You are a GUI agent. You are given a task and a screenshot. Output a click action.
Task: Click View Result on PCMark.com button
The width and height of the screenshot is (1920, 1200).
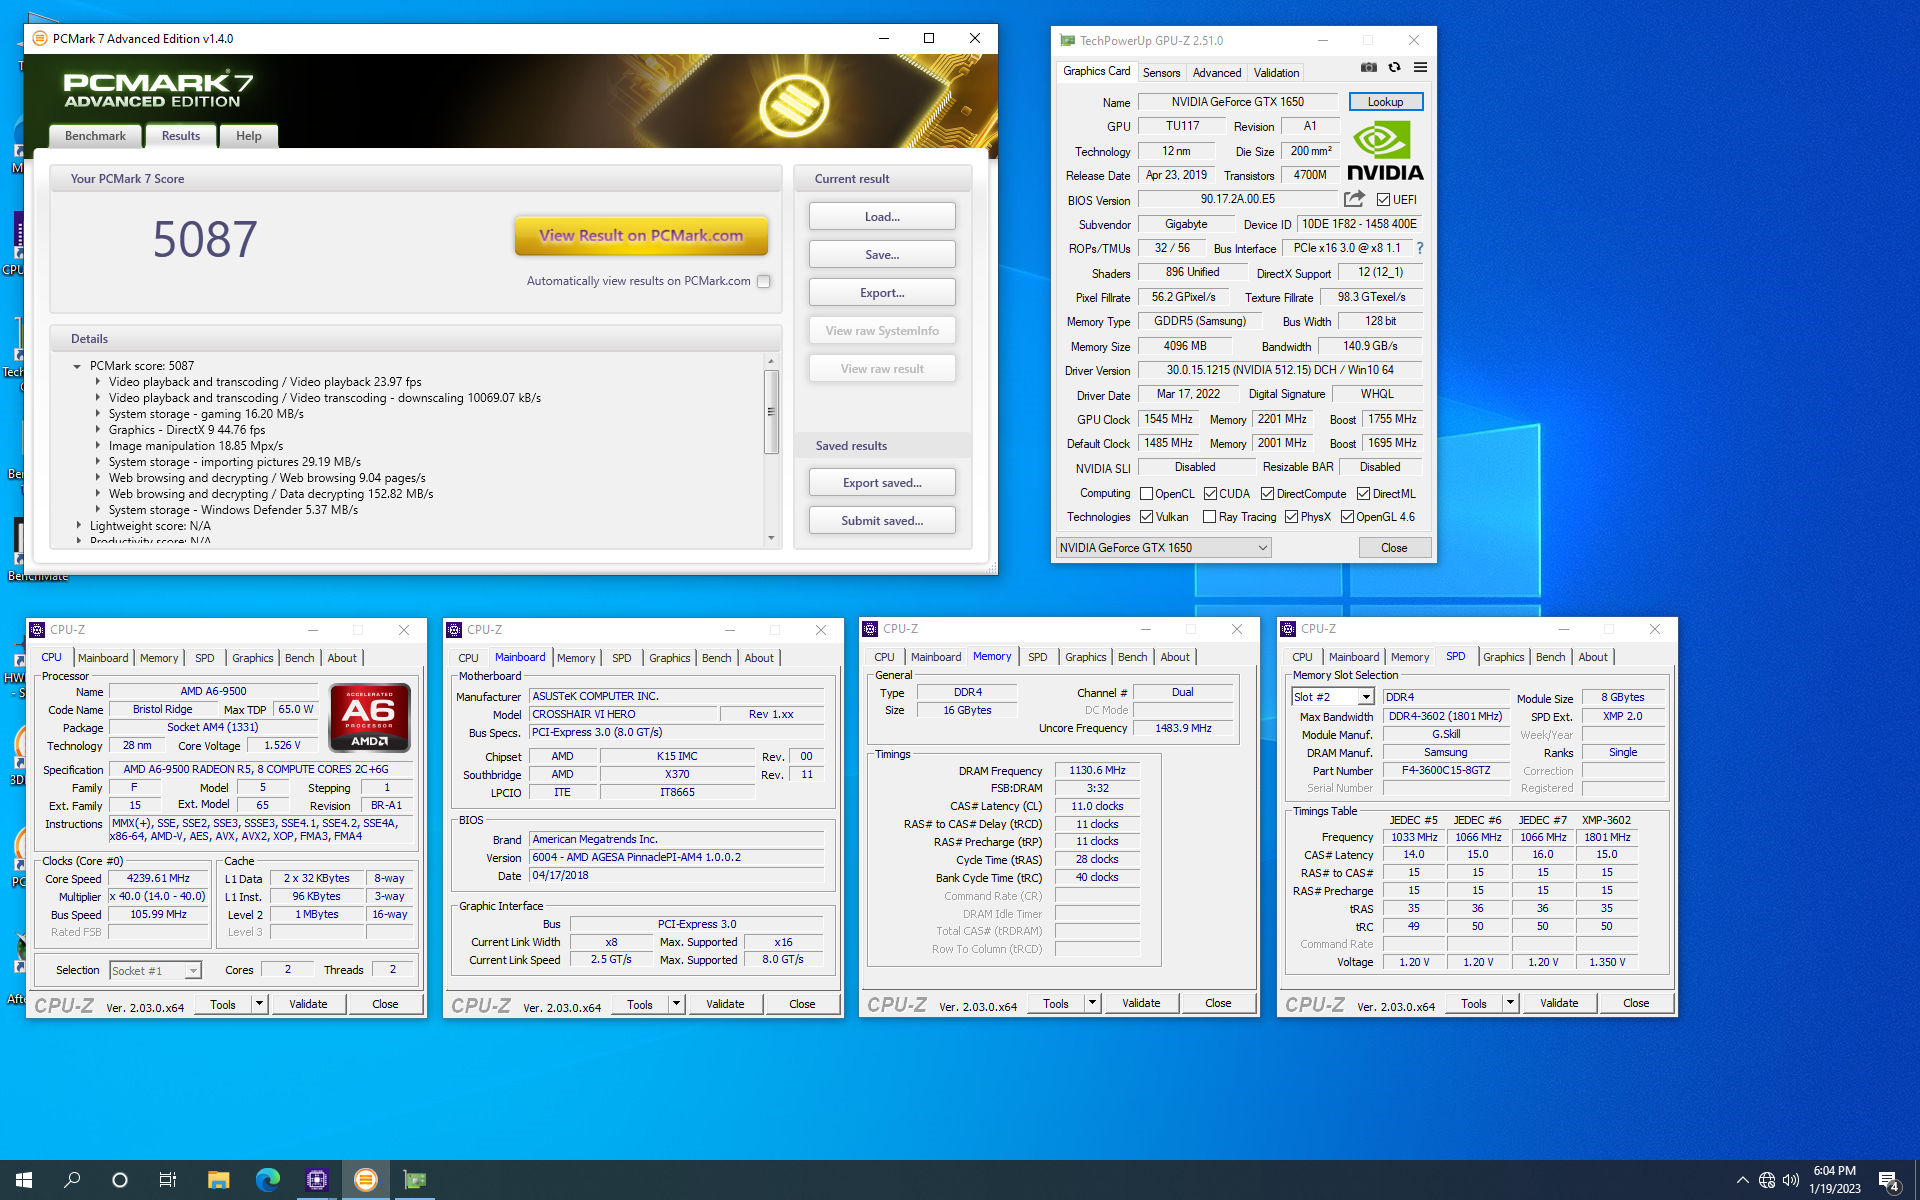coord(641,235)
